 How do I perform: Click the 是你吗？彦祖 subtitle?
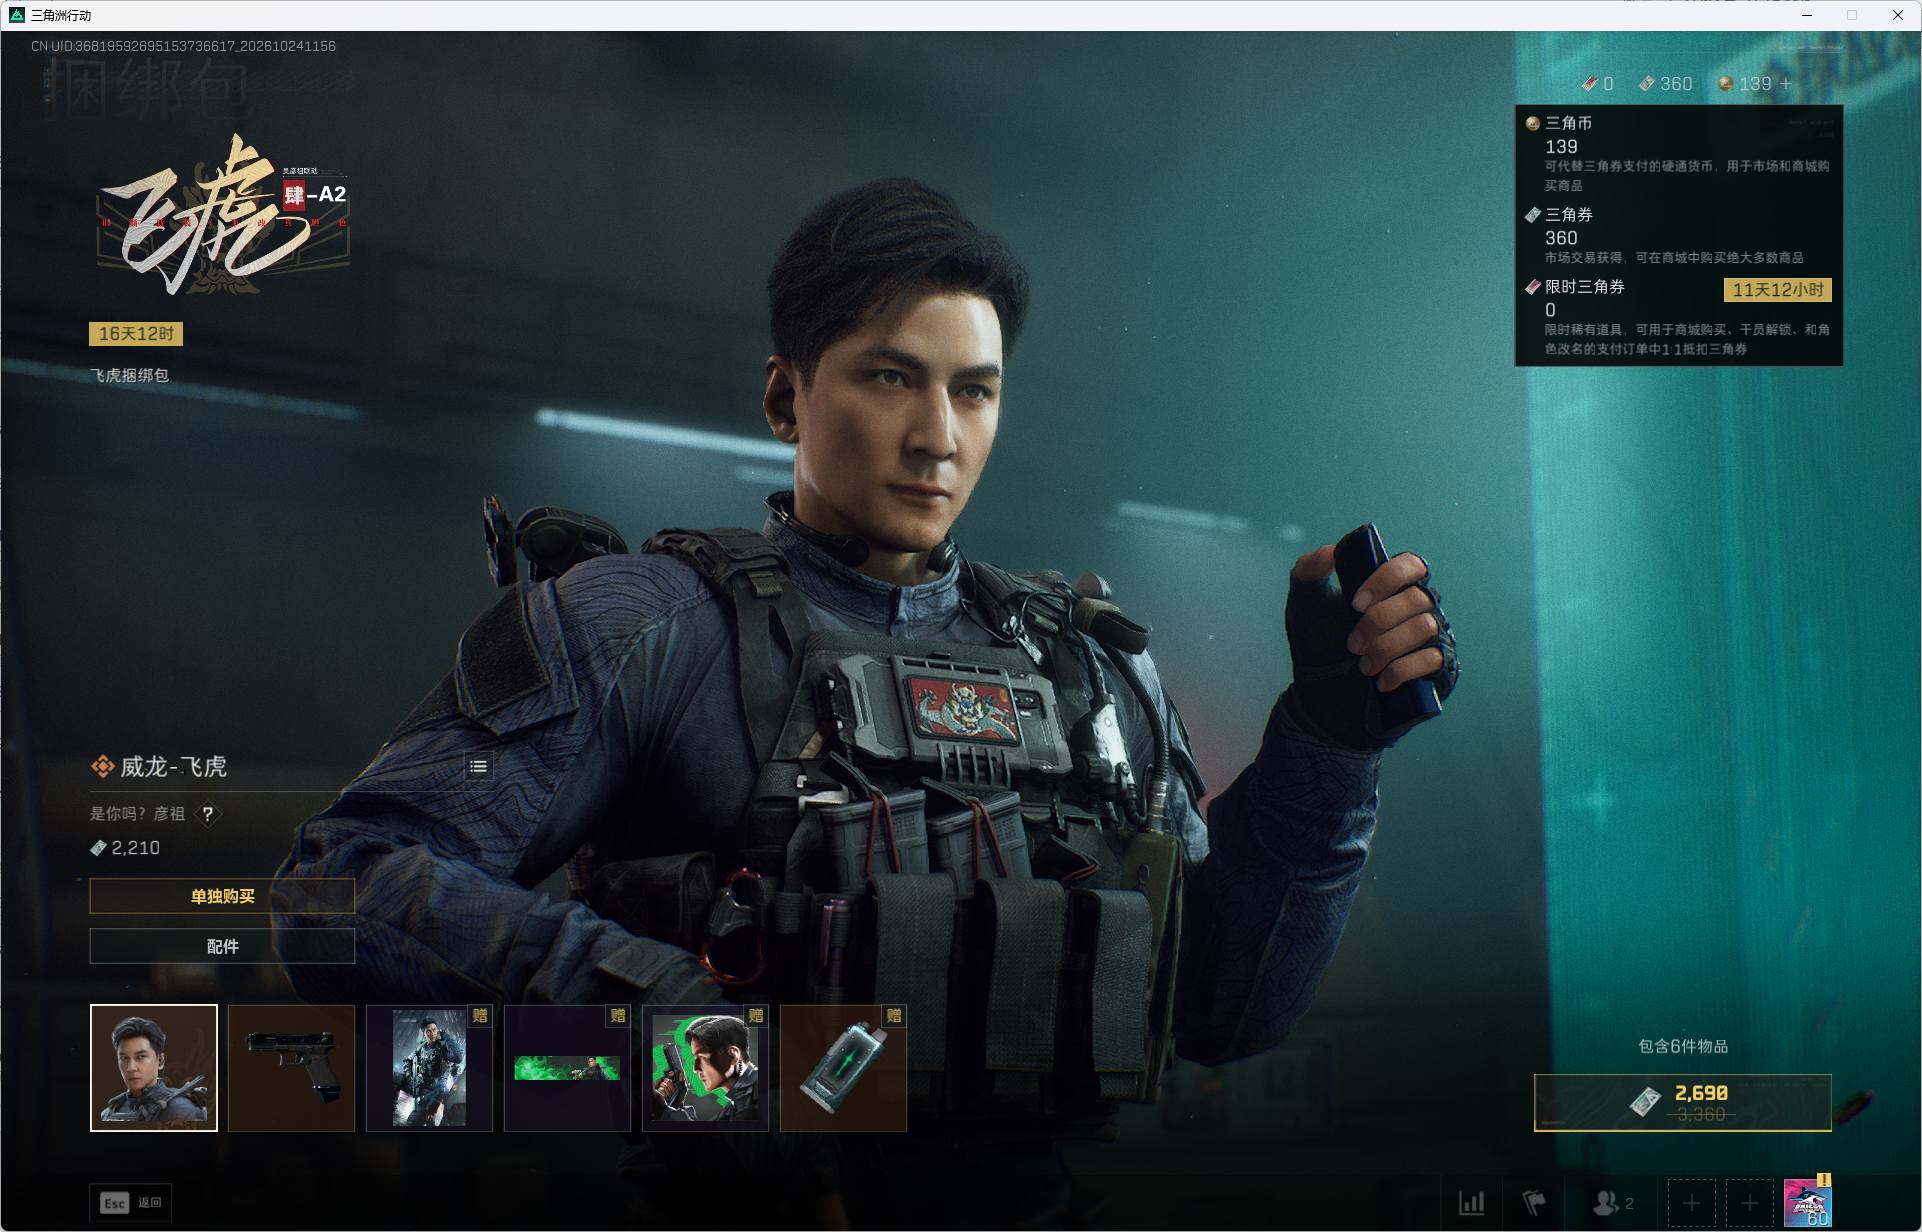pos(138,814)
